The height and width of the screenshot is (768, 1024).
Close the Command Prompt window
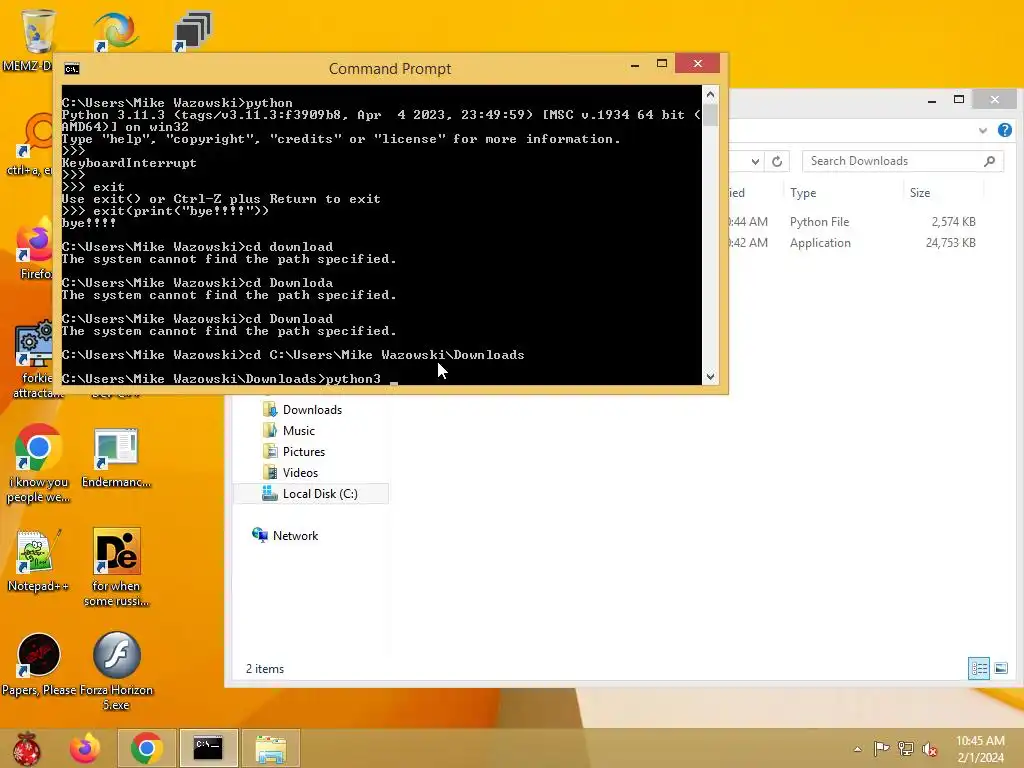[697, 63]
